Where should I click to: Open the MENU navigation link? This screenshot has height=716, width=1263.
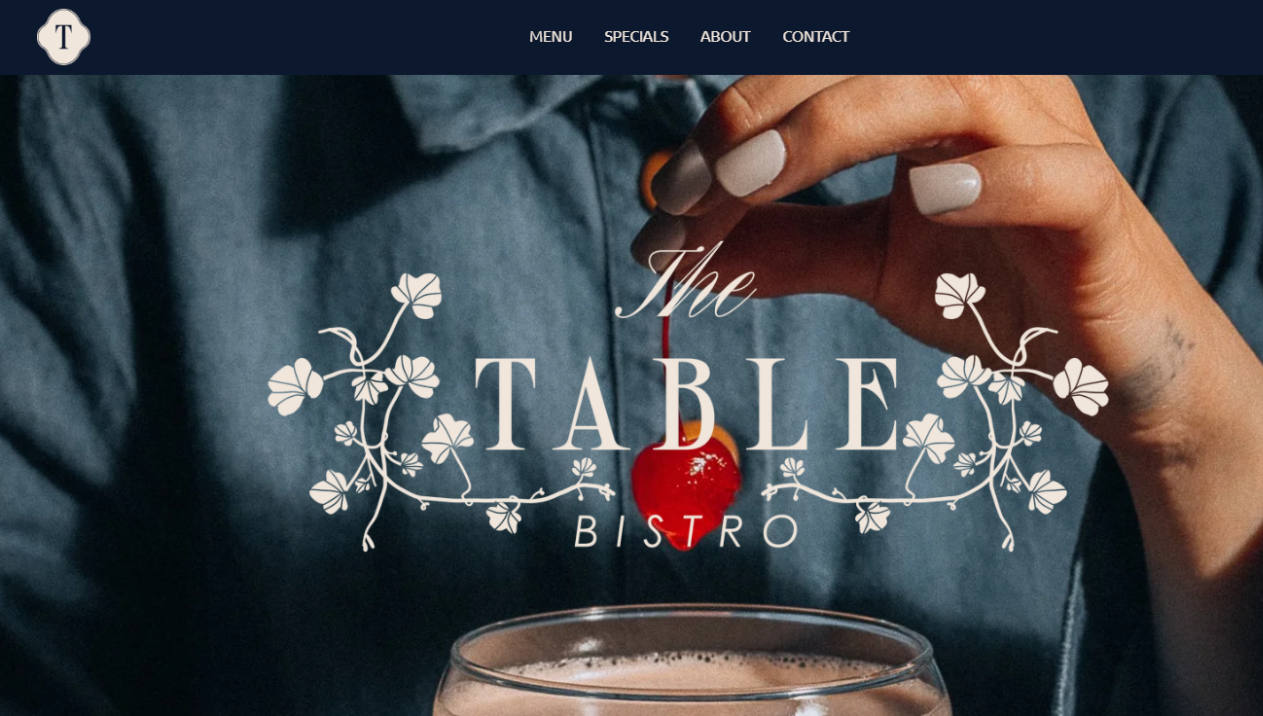click(x=551, y=37)
